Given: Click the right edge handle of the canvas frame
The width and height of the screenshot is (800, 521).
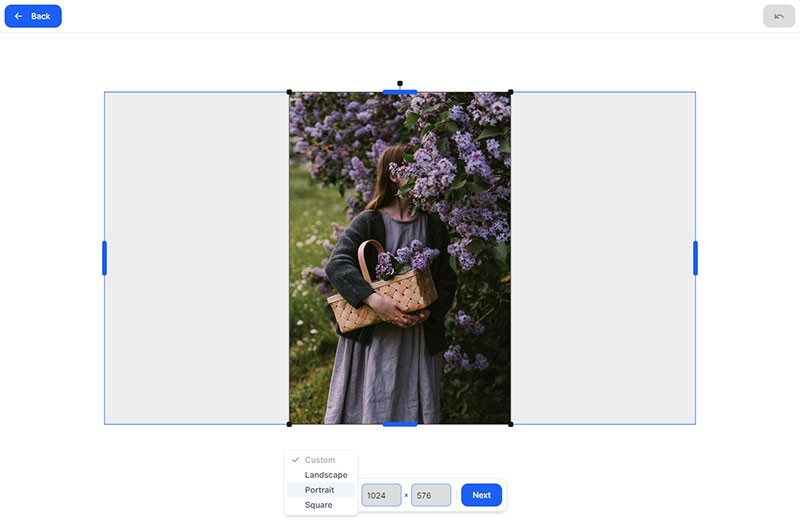Looking at the screenshot, I should 695,258.
